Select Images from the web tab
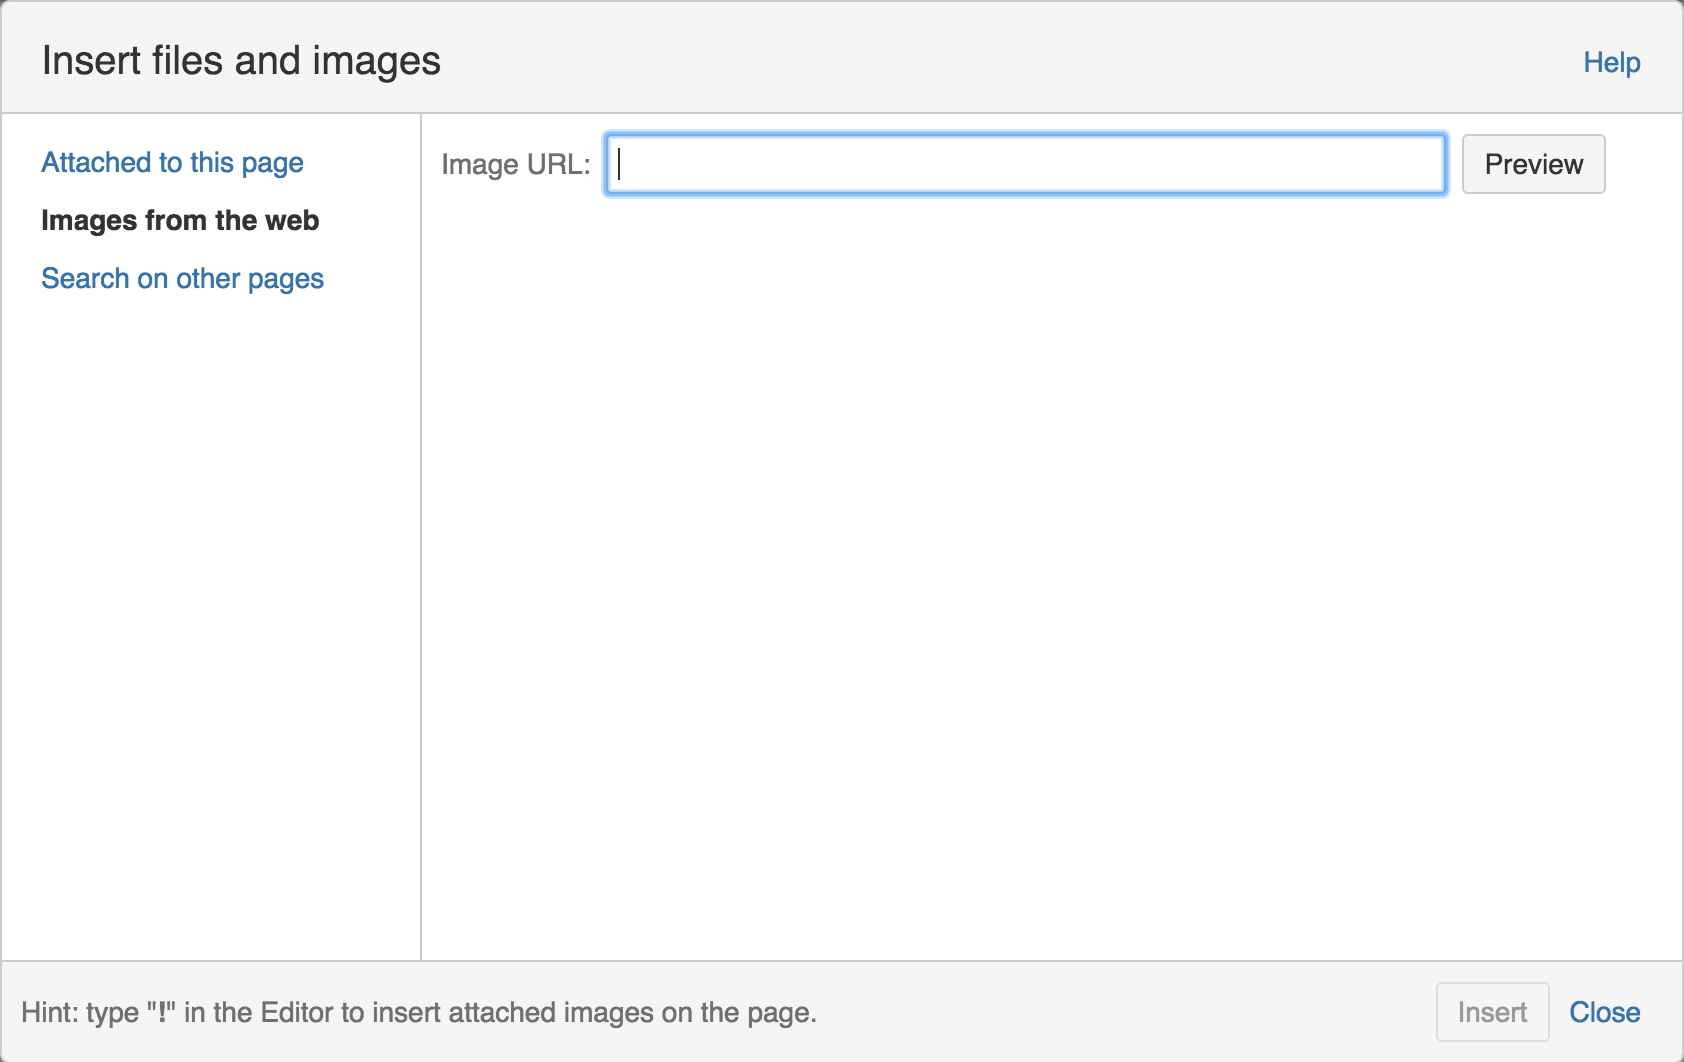This screenshot has width=1684, height=1062. pyautogui.click(x=180, y=220)
